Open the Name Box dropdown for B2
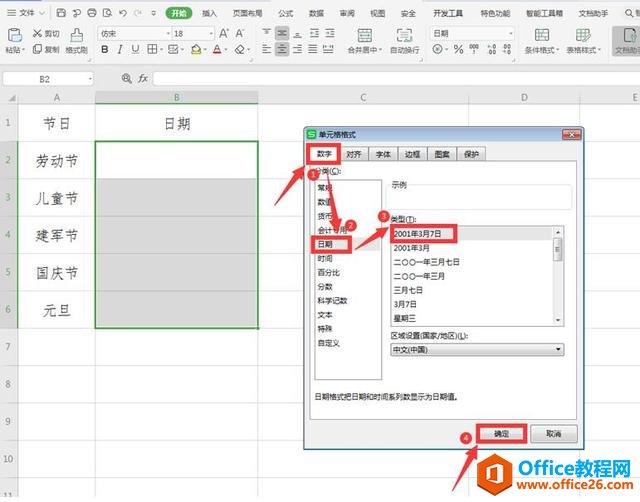Image resolution: width=640 pixels, height=502 pixels. point(90,79)
